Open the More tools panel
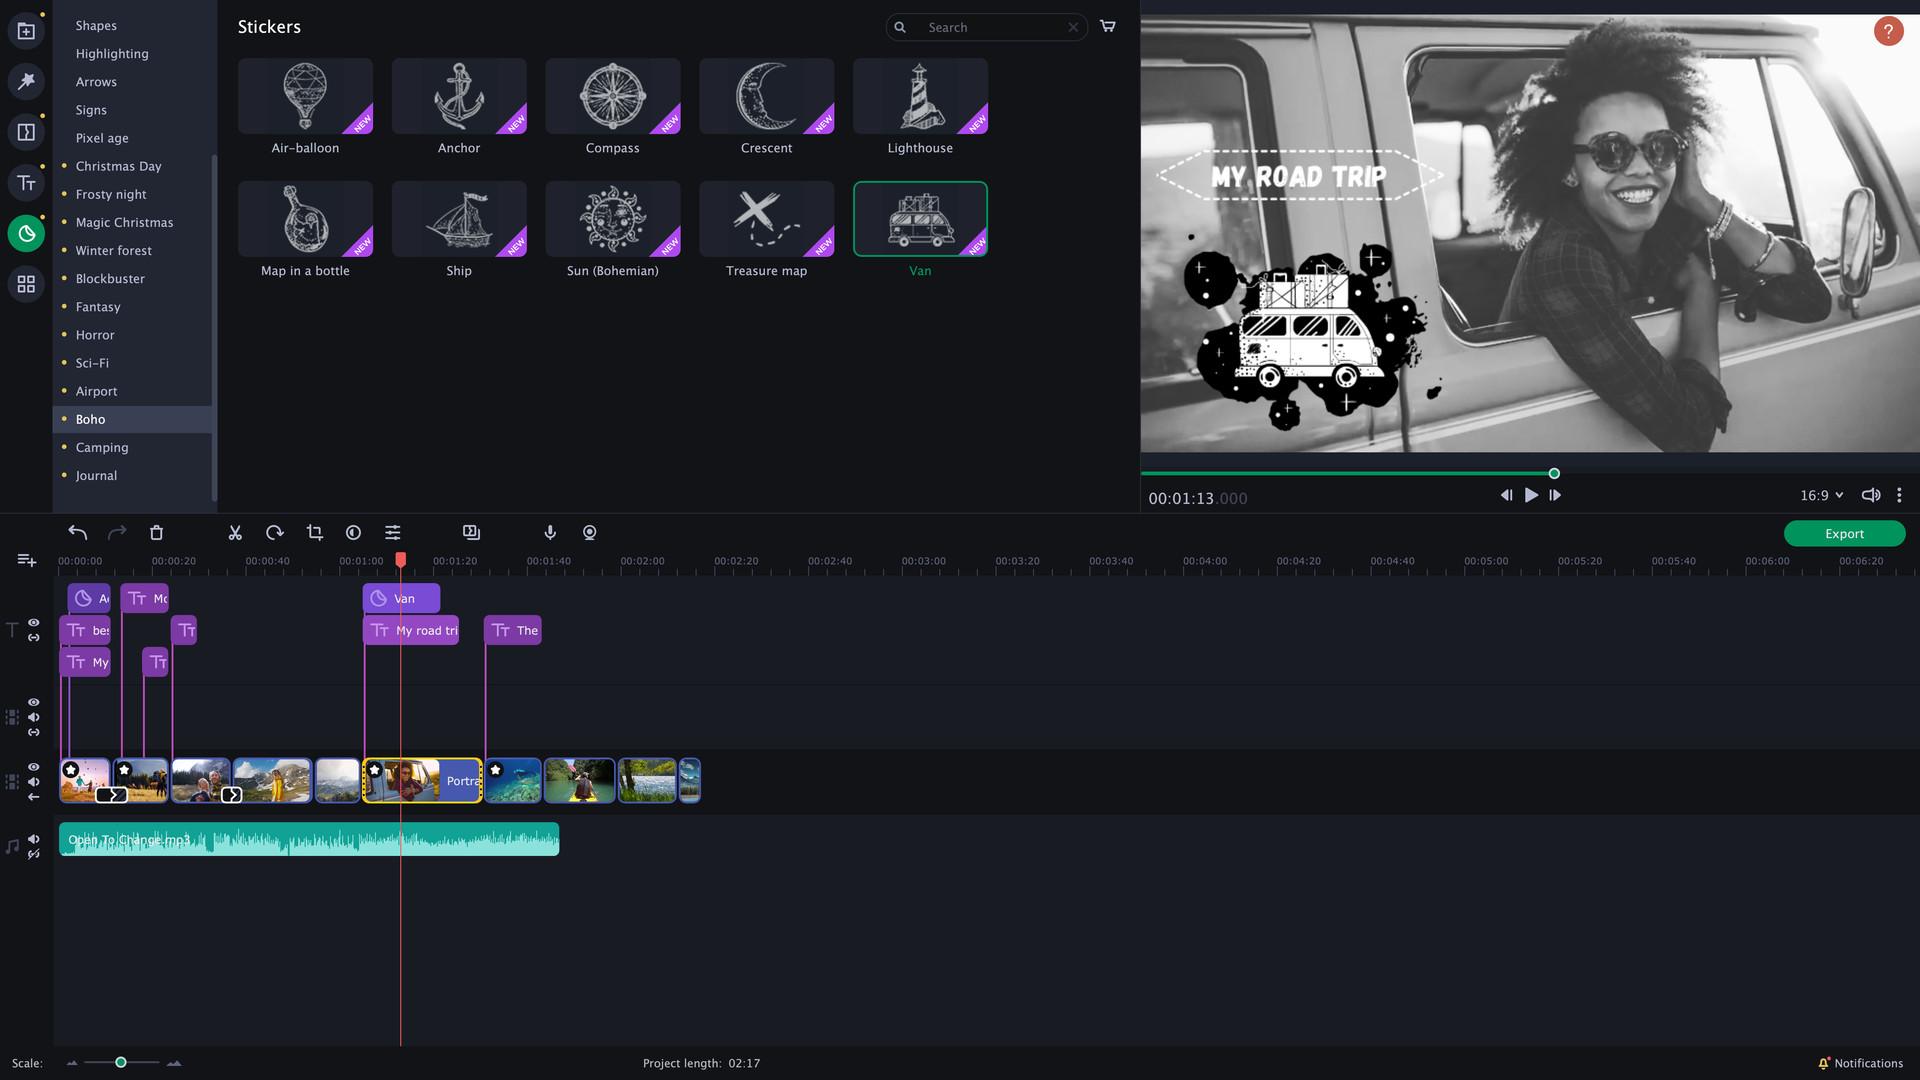Viewport: 1920px width, 1080px height. pyautogui.click(x=26, y=284)
